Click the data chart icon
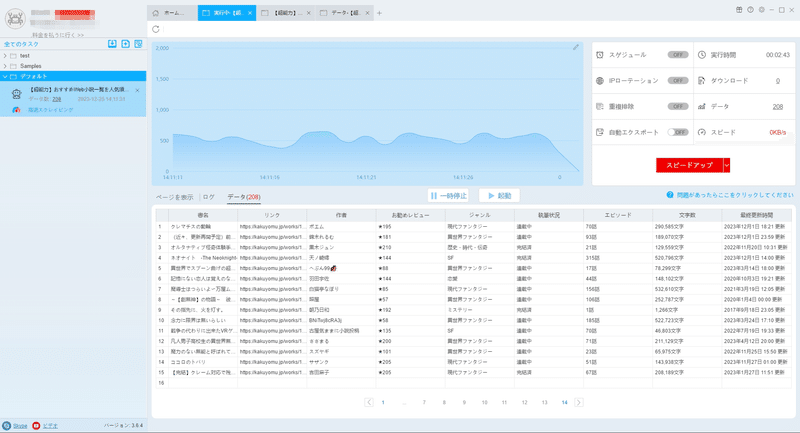Image resolution: width=800 pixels, height=433 pixels. 702,106
